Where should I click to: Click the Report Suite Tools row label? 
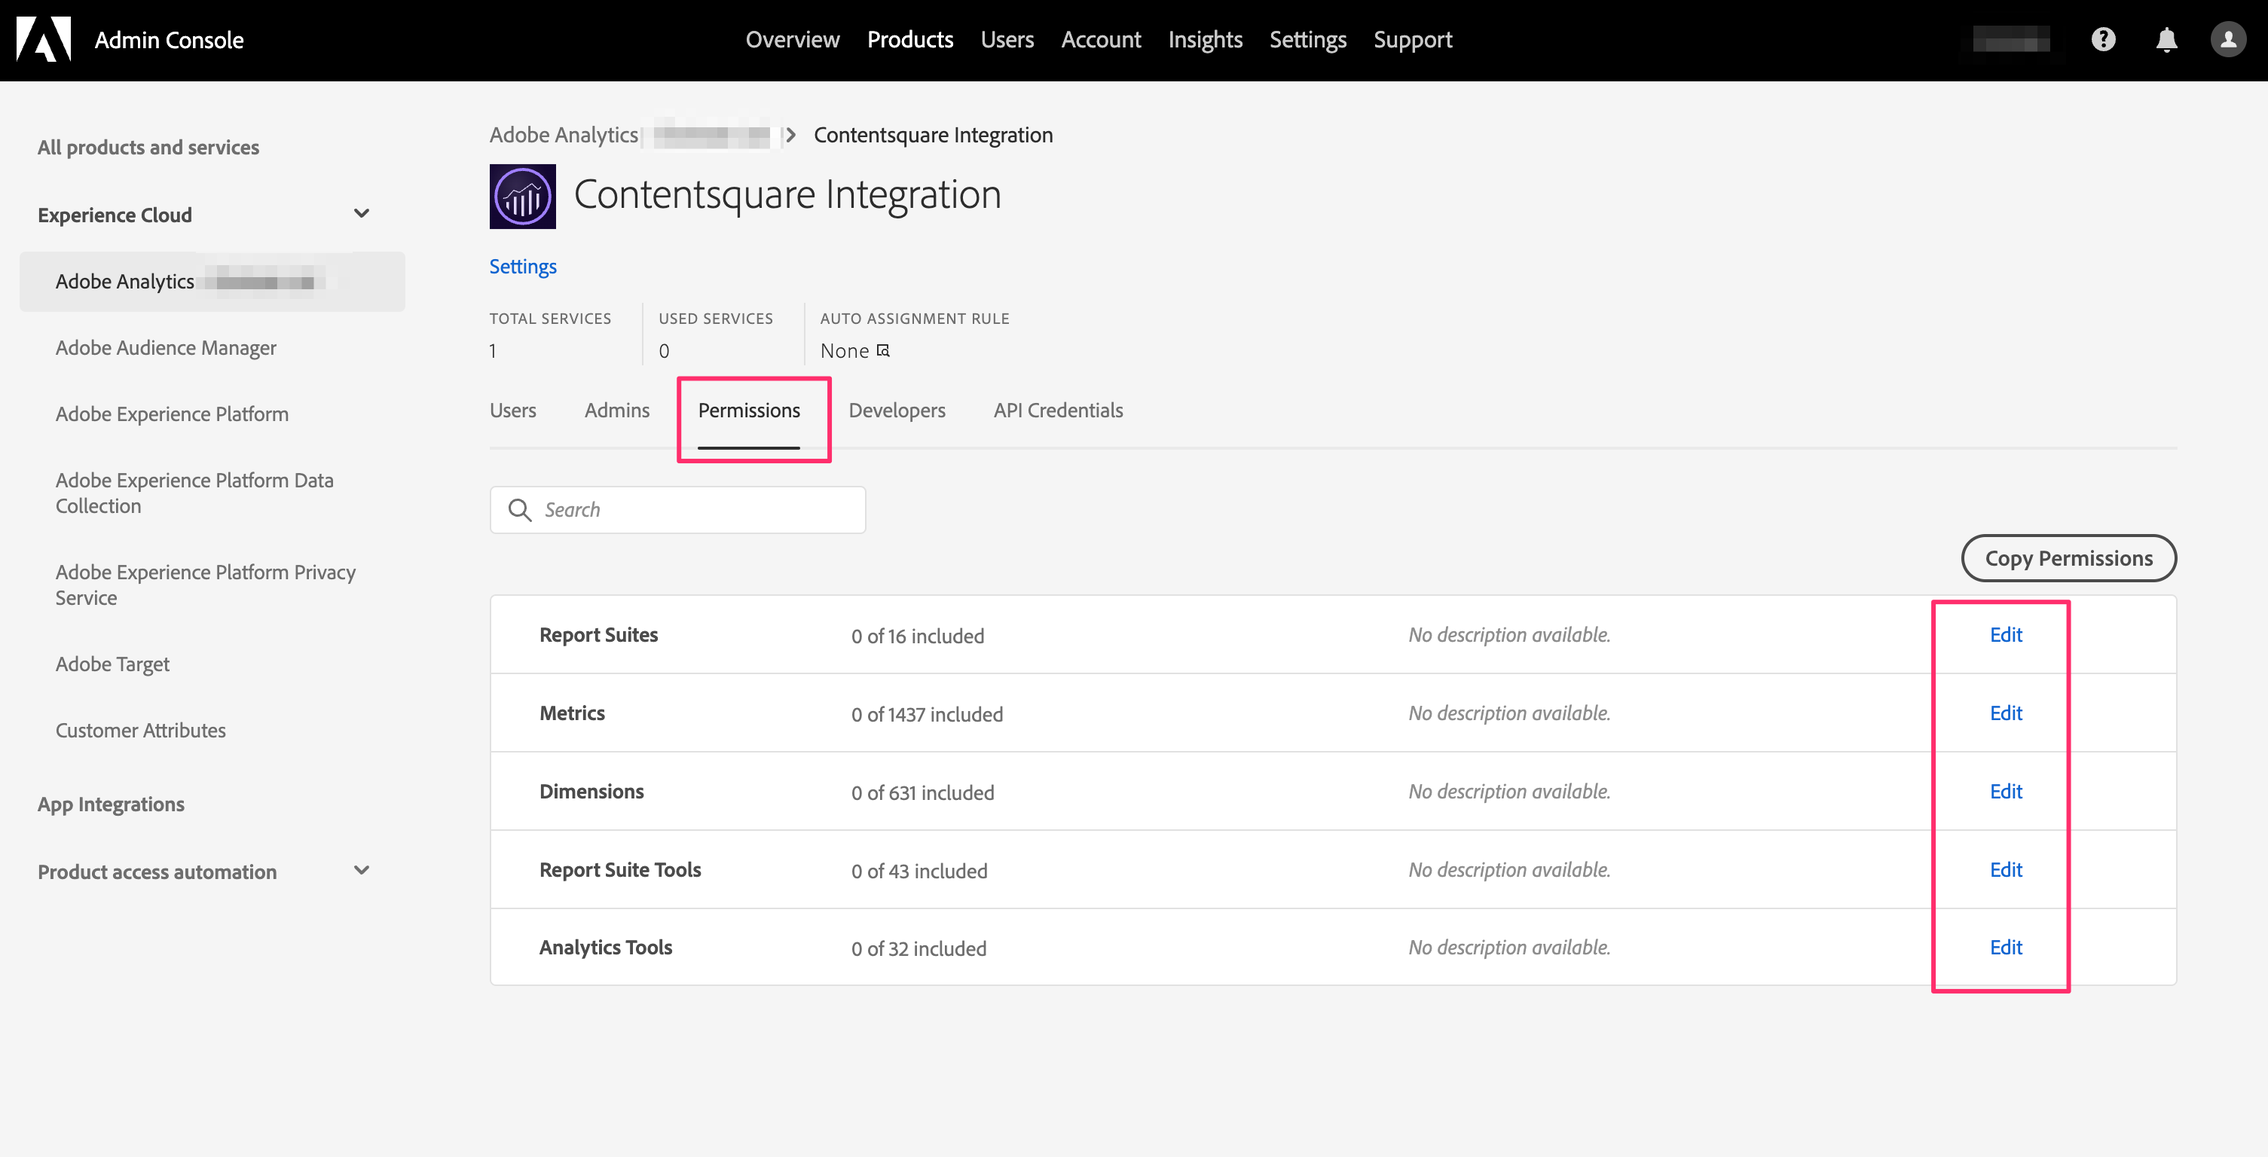tap(620, 870)
